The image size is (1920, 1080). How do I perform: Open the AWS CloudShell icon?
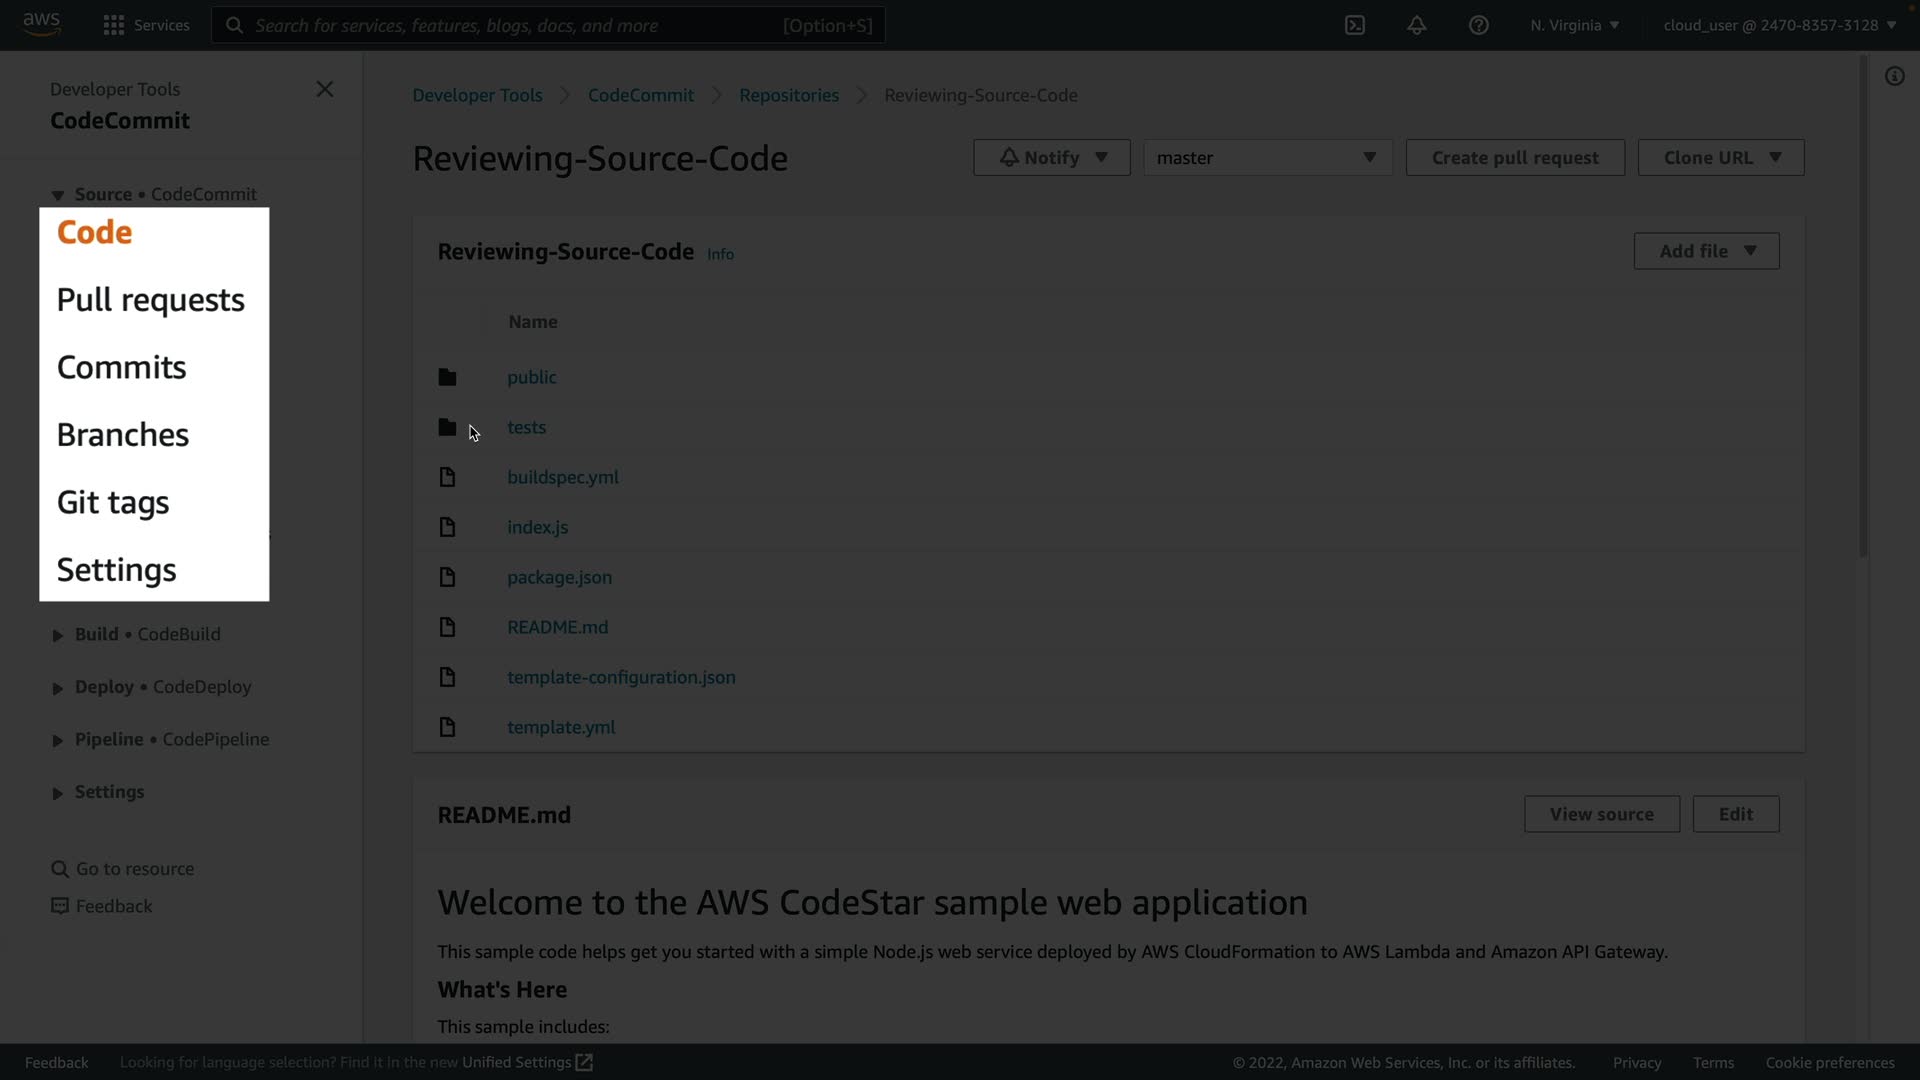[x=1355, y=25]
